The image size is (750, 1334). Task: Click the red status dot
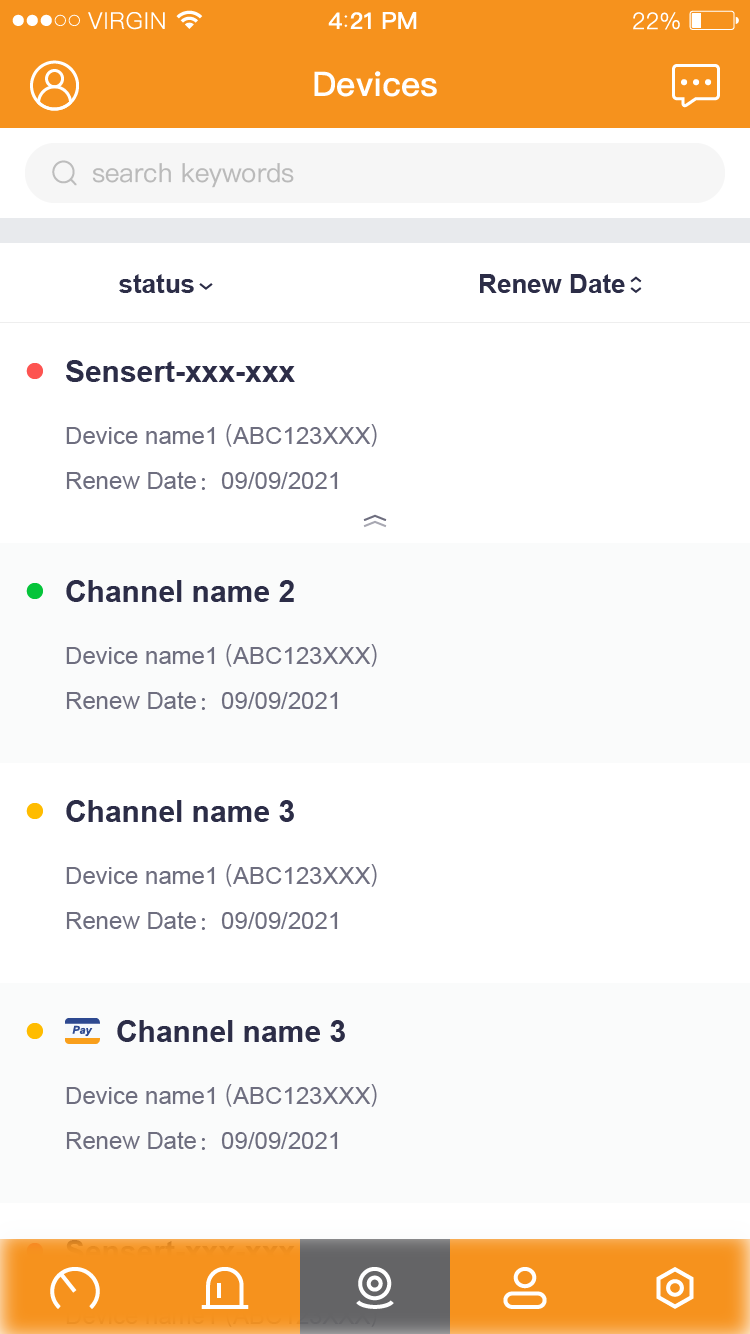pyautogui.click(x=35, y=372)
